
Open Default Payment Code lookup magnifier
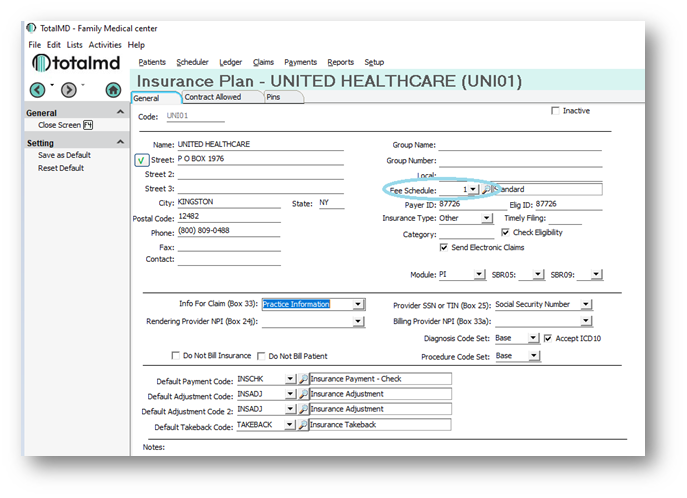click(302, 379)
